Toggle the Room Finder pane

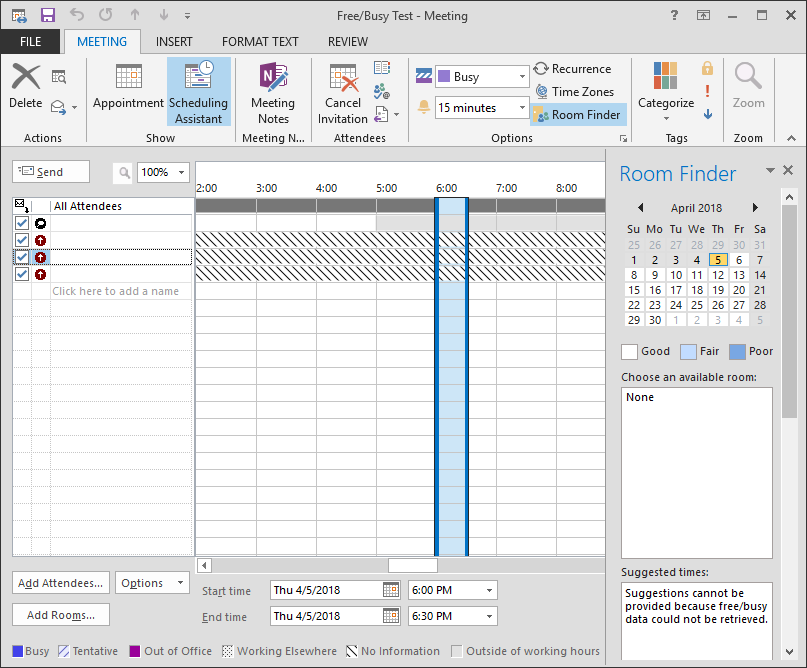coord(578,114)
